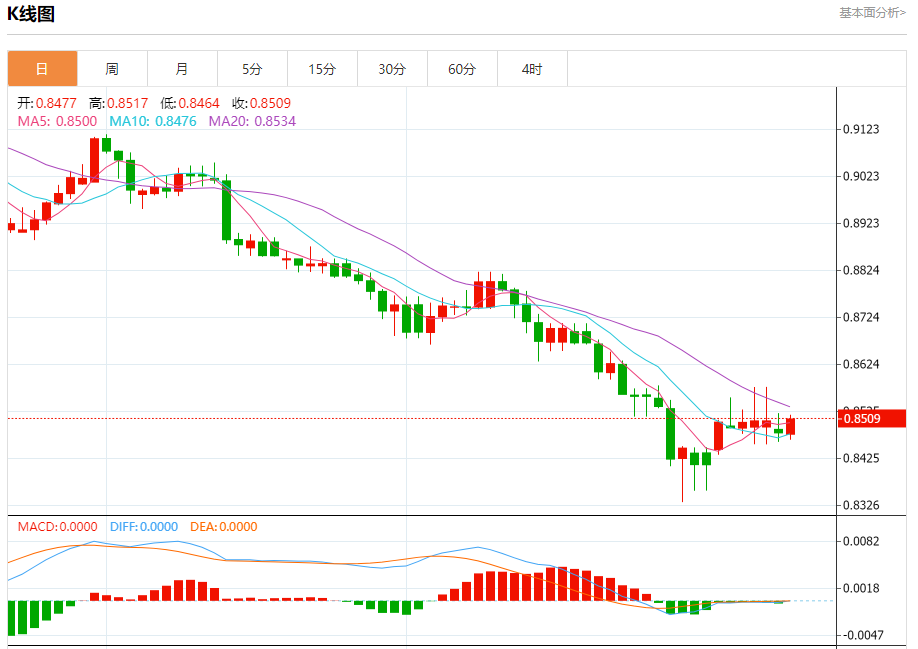Open the 基本面分析 link
The image size is (918, 649).
click(872, 13)
